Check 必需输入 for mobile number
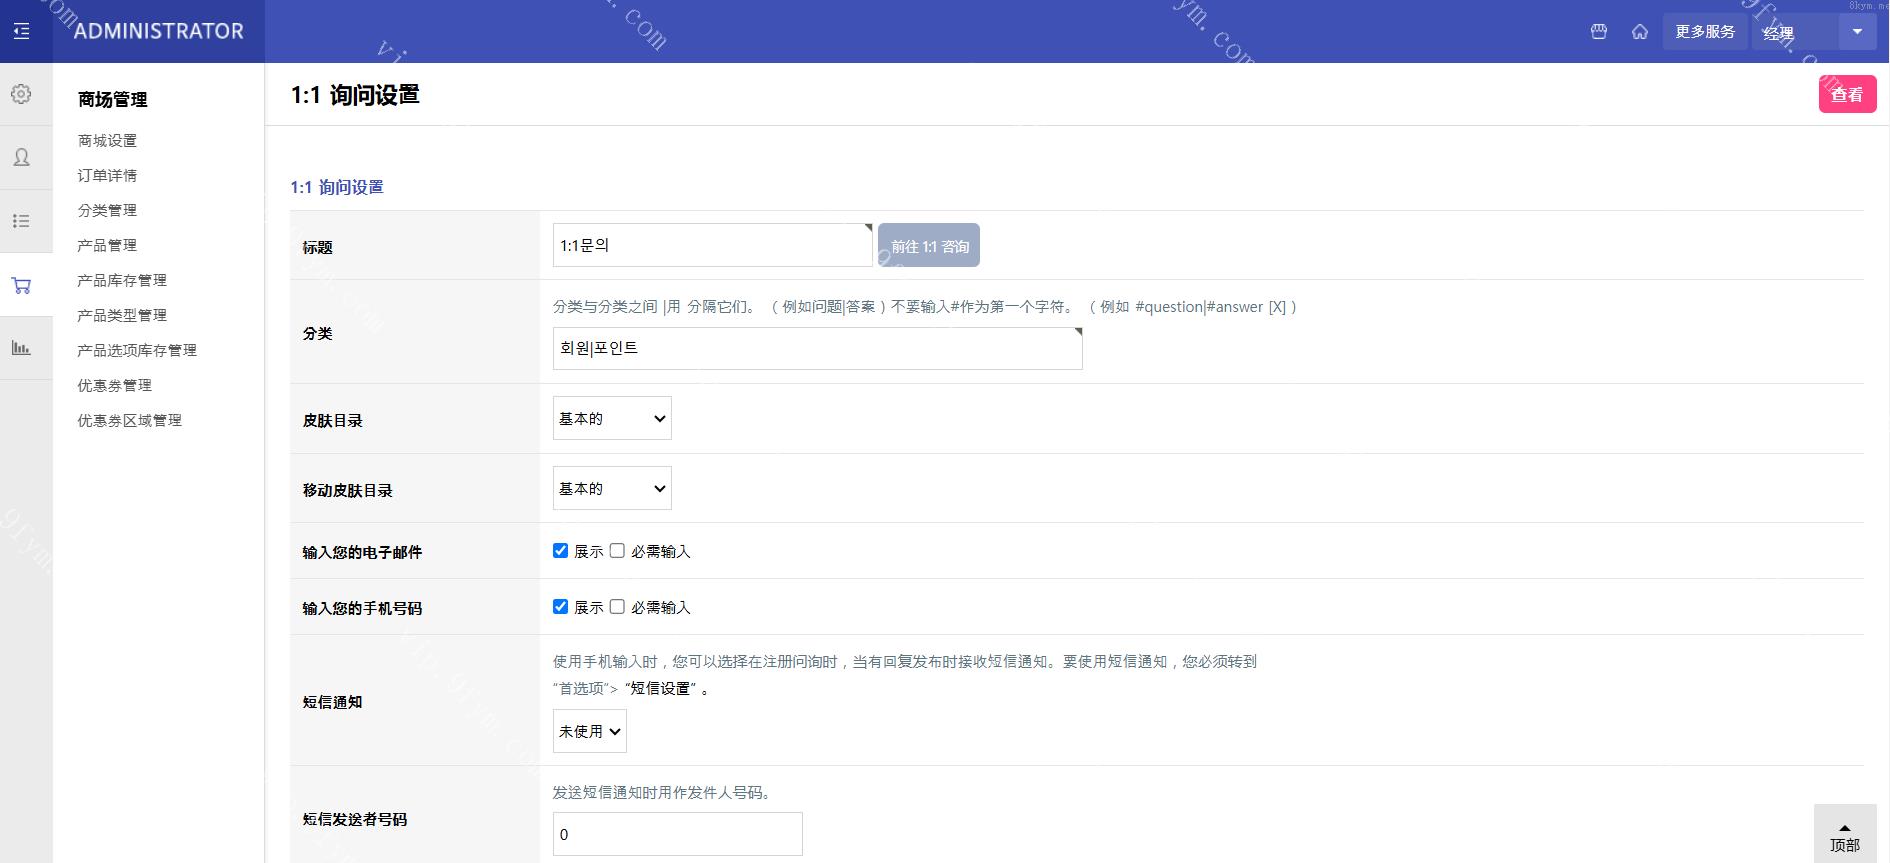1890x863 pixels. (617, 607)
